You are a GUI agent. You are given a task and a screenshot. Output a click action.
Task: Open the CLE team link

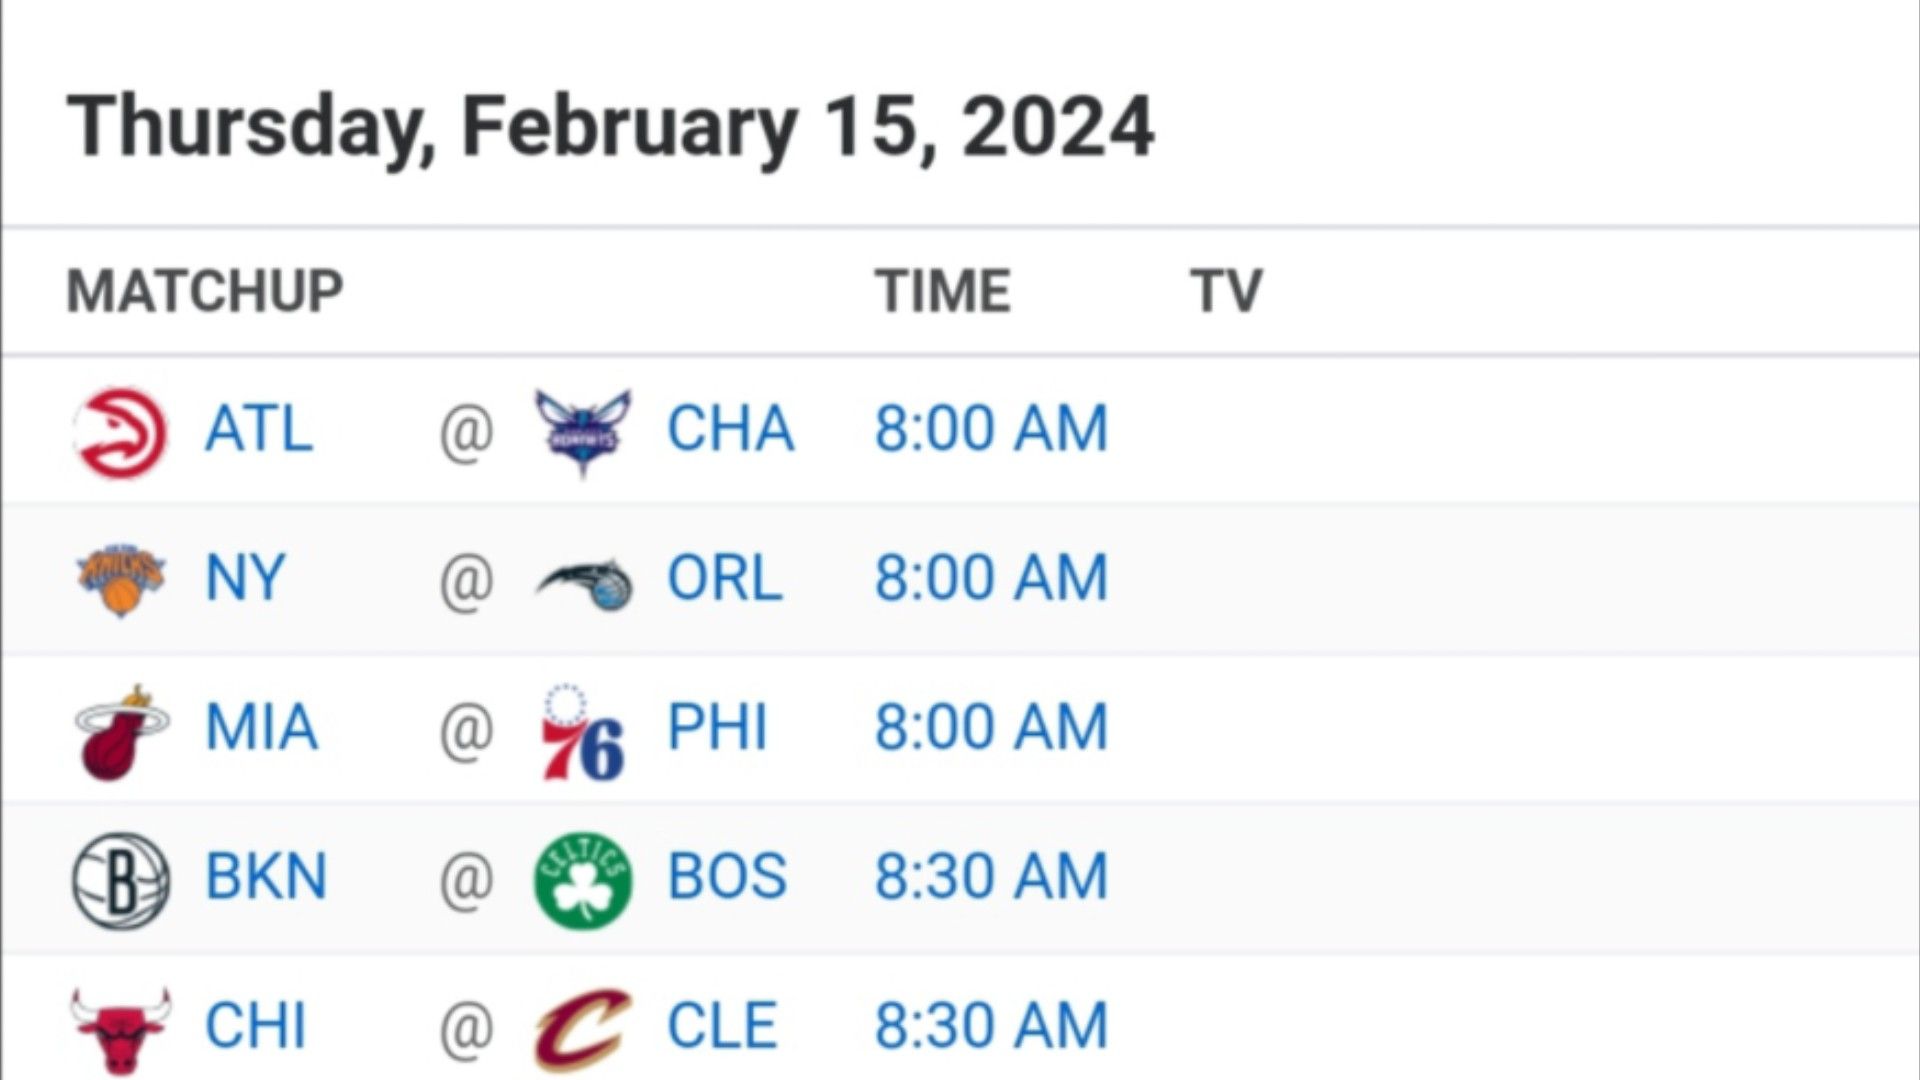(722, 1025)
